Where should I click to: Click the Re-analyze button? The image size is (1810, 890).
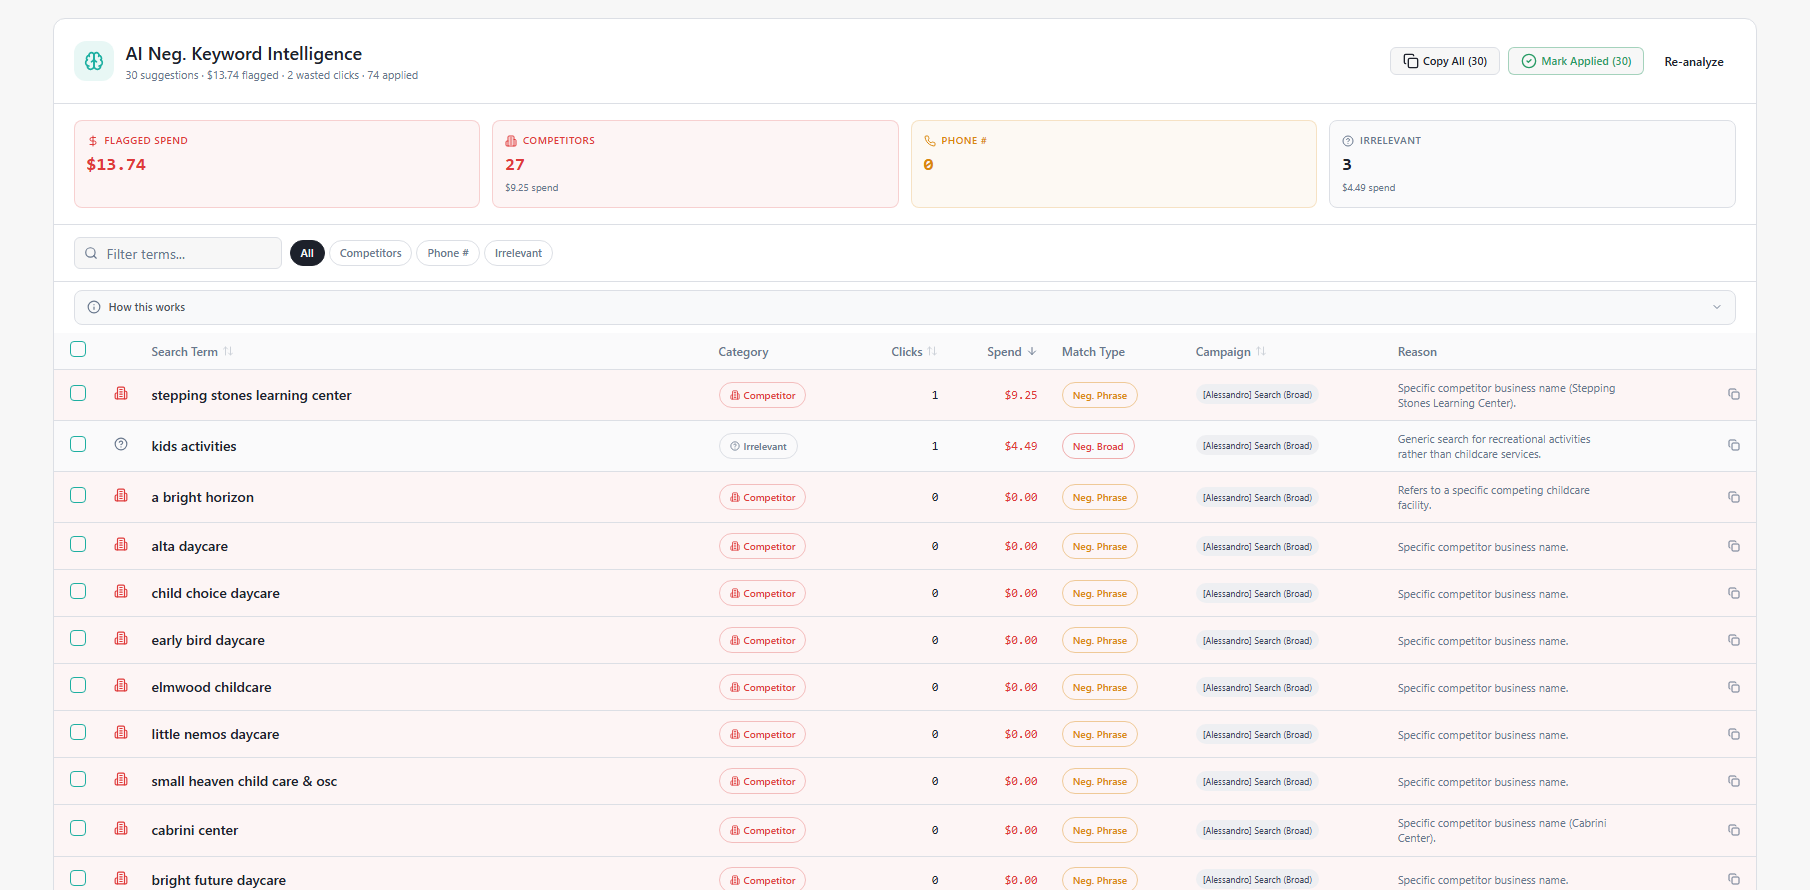point(1694,61)
